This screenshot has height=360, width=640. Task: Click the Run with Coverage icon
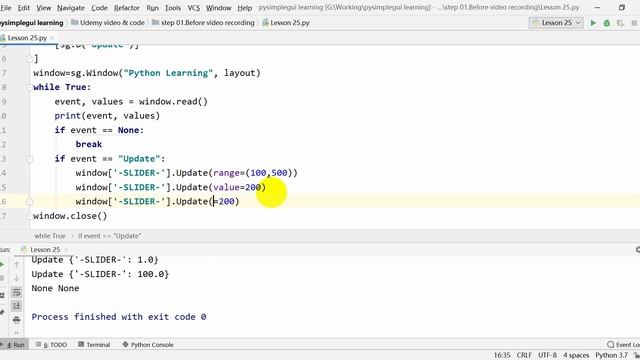click(620, 23)
